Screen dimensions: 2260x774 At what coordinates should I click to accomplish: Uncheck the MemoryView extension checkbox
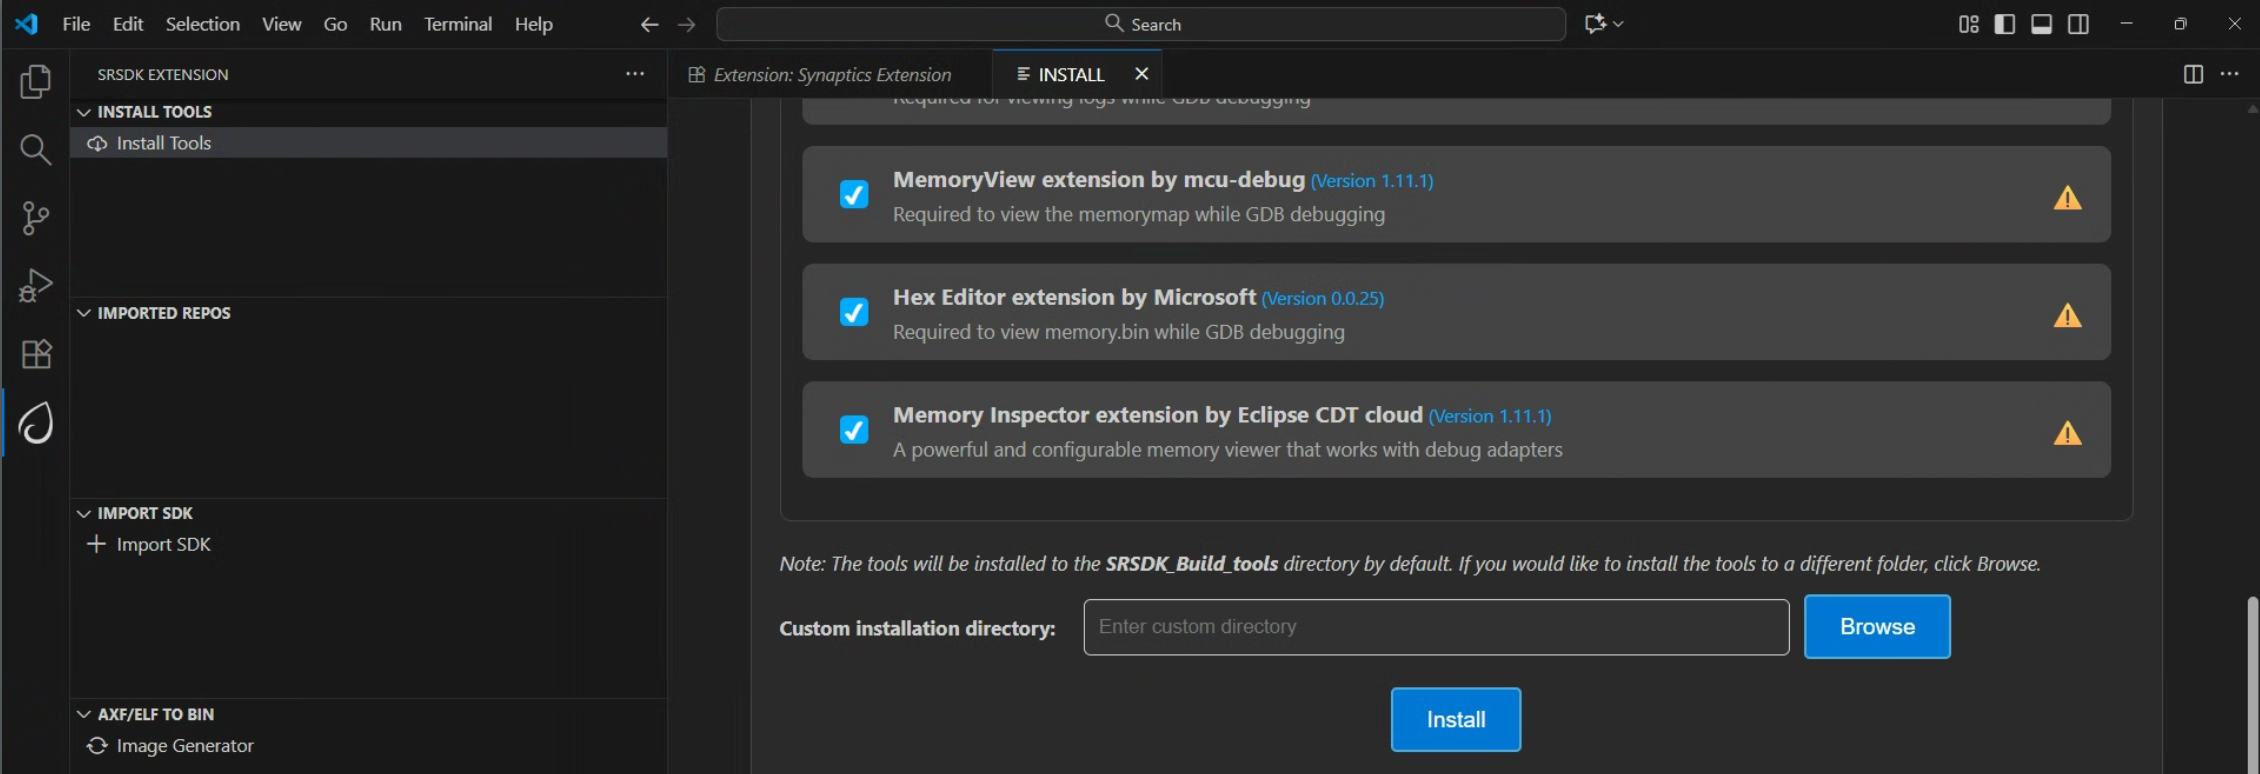[x=853, y=194]
